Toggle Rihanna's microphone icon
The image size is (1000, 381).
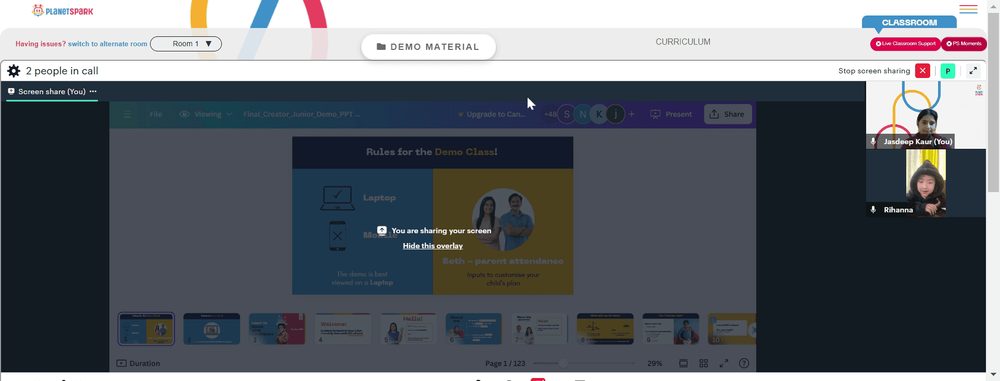[x=874, y=209]
